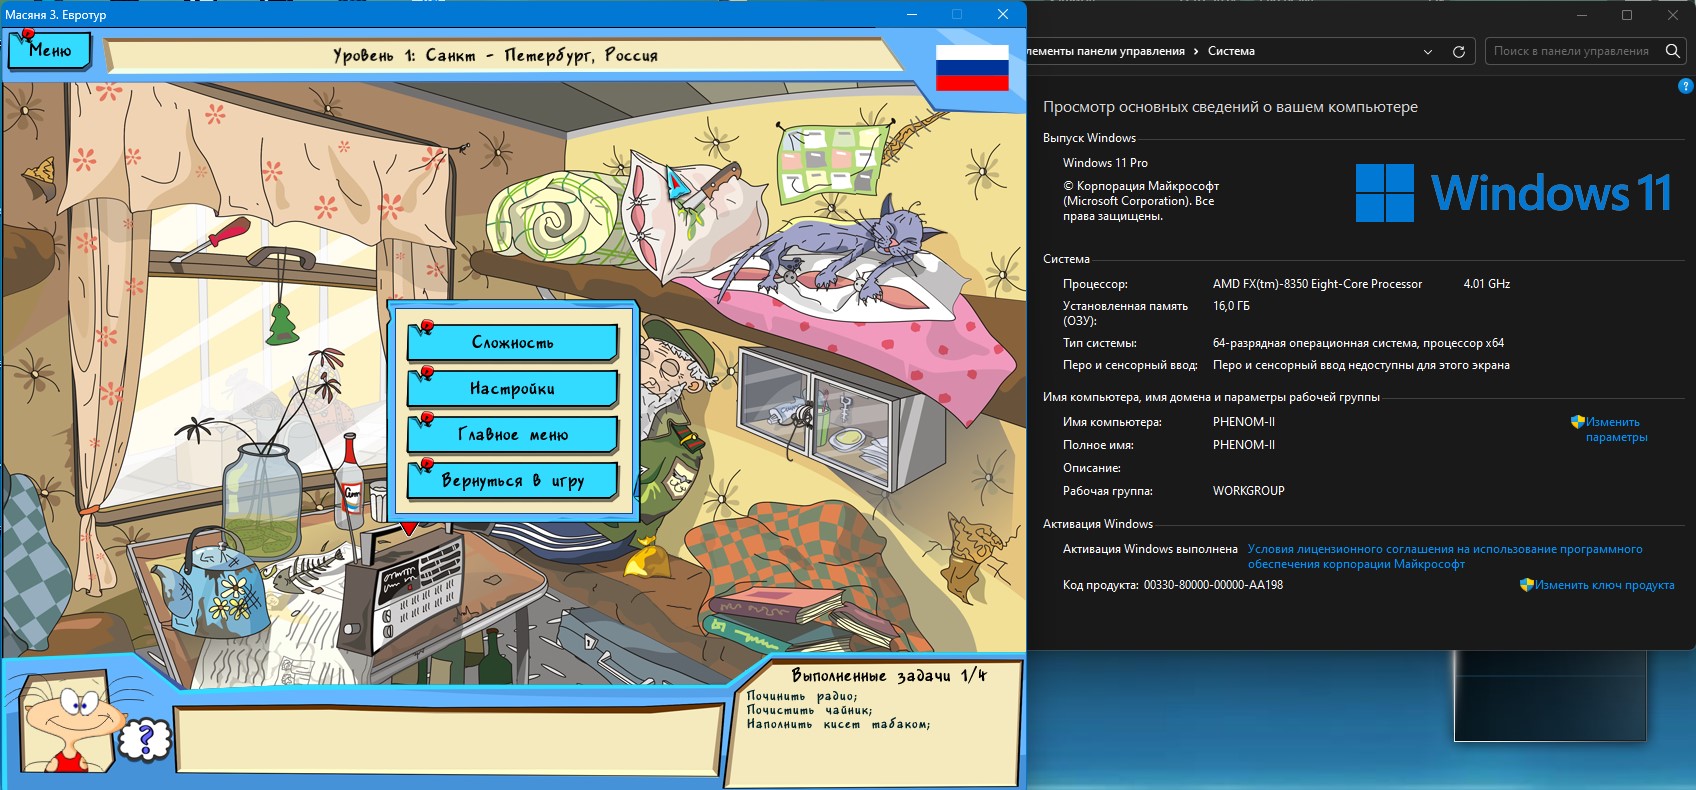Expand the address bar history dropdown
This screenshot has width=1696, height=790.
click(1427, 52)
